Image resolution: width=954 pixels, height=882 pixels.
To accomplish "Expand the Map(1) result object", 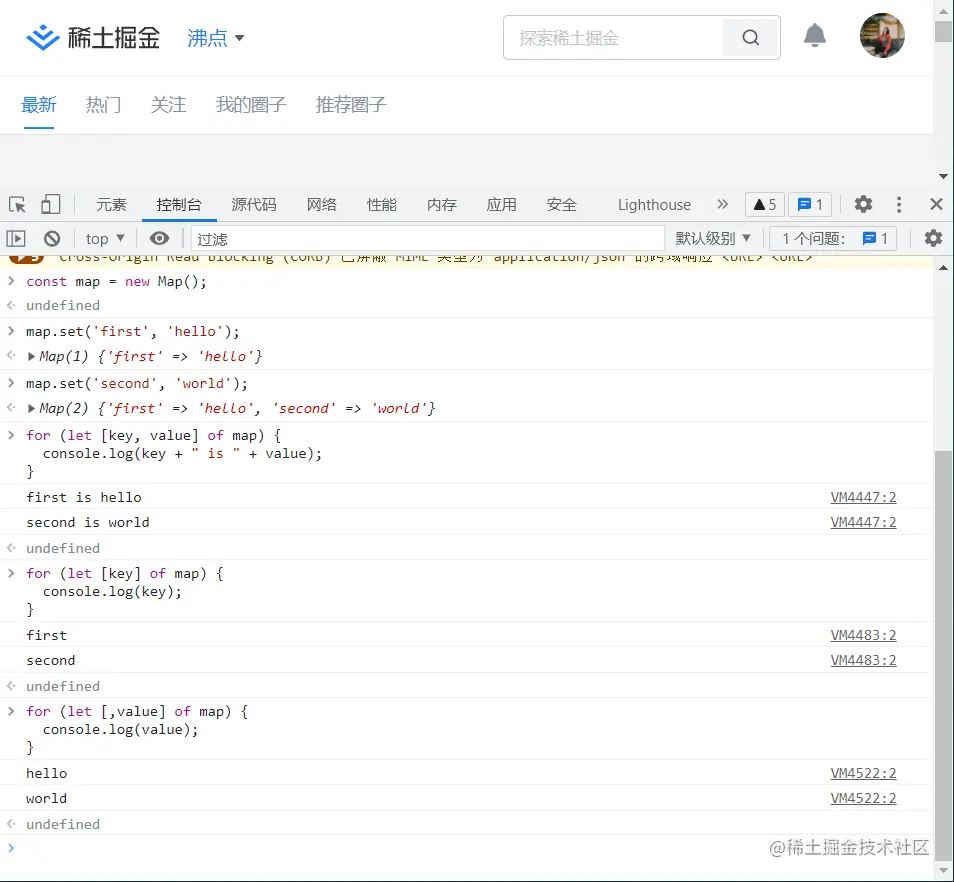I will pos(31,356).
